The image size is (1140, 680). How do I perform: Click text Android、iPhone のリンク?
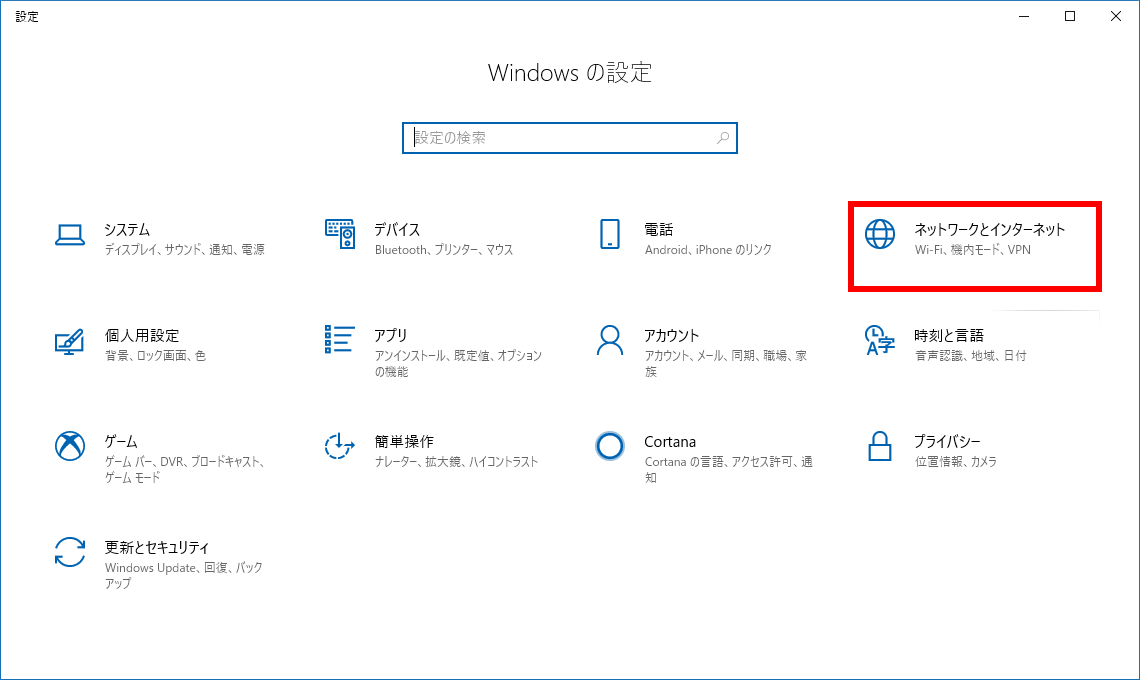(x=708, y=249)
